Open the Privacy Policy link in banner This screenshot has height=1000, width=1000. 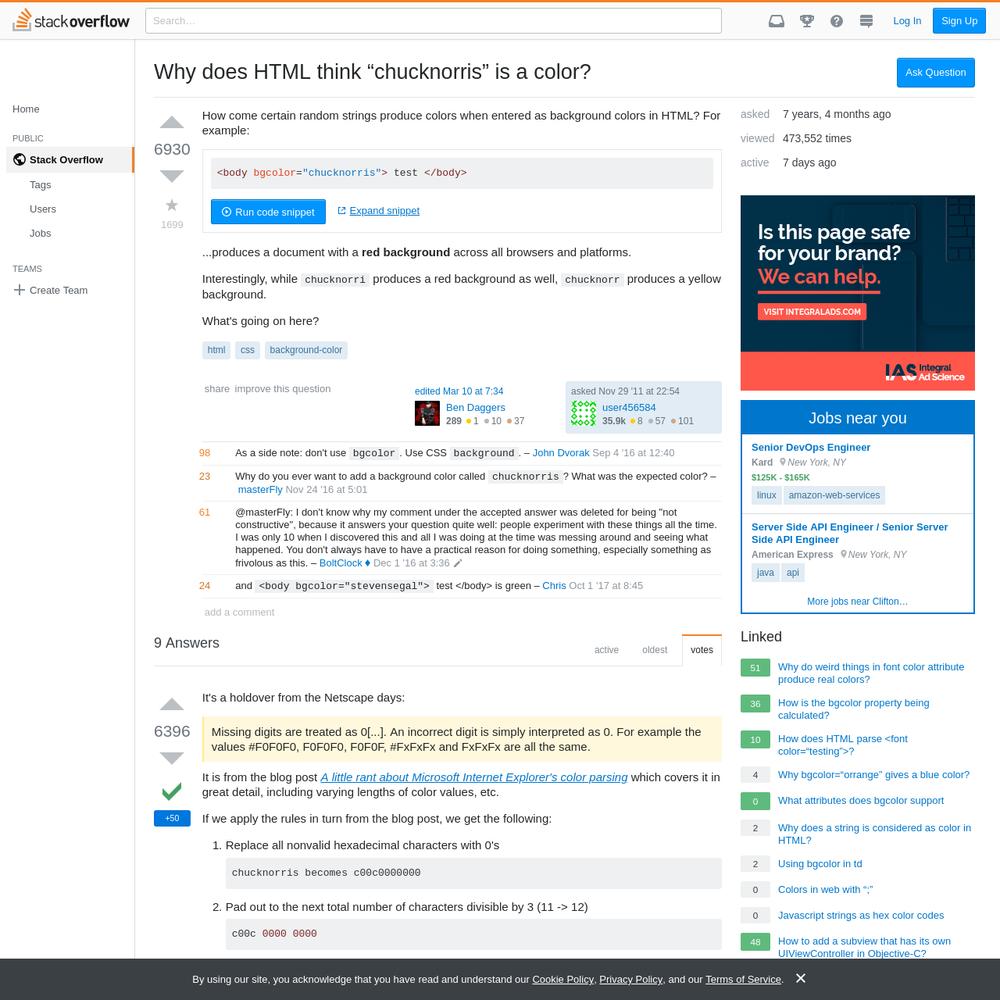pyautogui.click(x=631, y=980)
